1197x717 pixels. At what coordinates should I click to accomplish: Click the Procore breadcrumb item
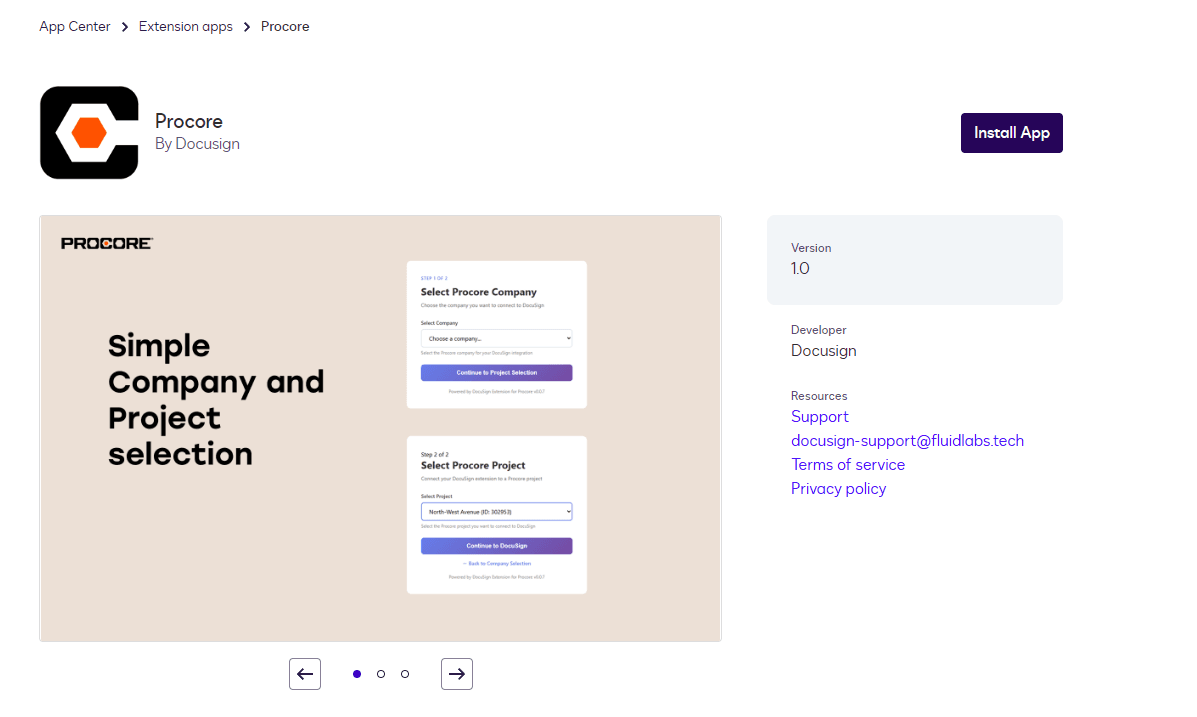coord(285,27)
